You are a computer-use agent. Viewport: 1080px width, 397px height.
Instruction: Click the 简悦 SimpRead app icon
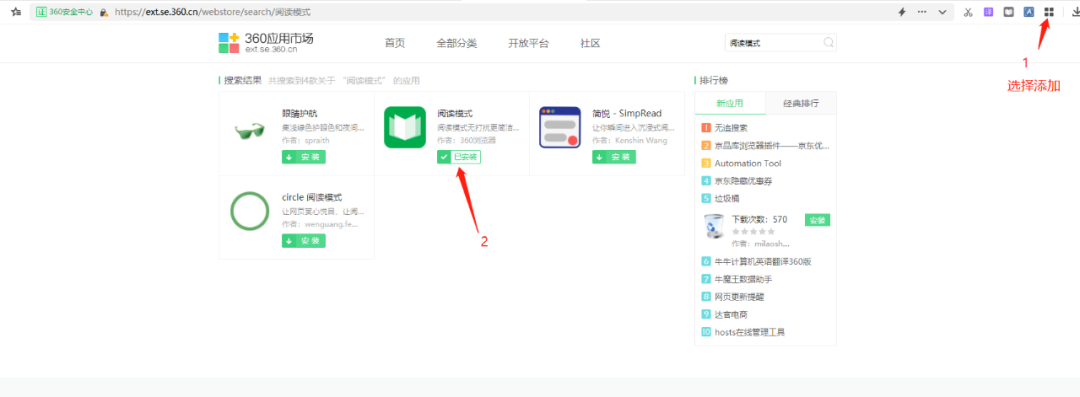click(x=559, y=127)
